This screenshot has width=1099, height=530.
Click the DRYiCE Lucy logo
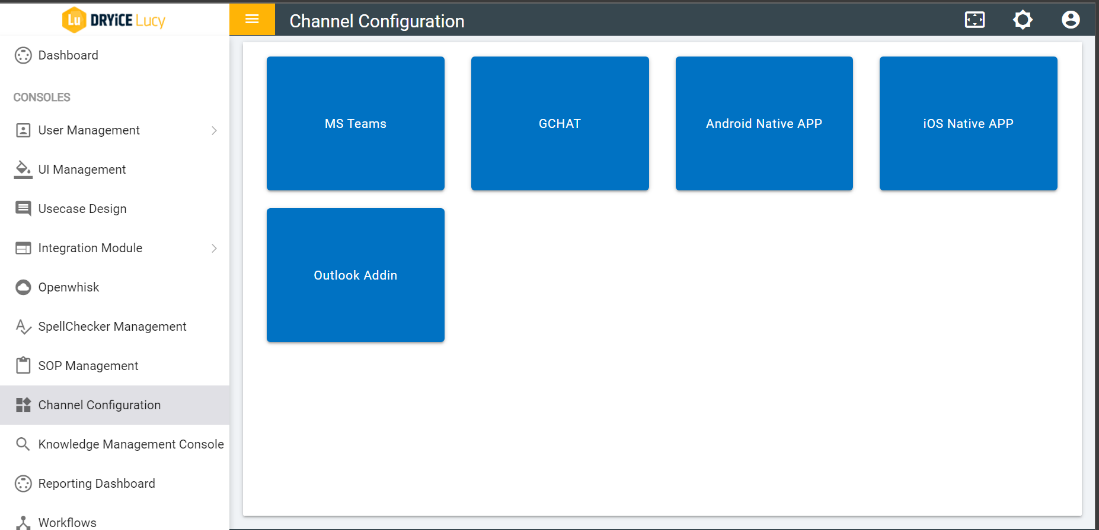(113, 19)
